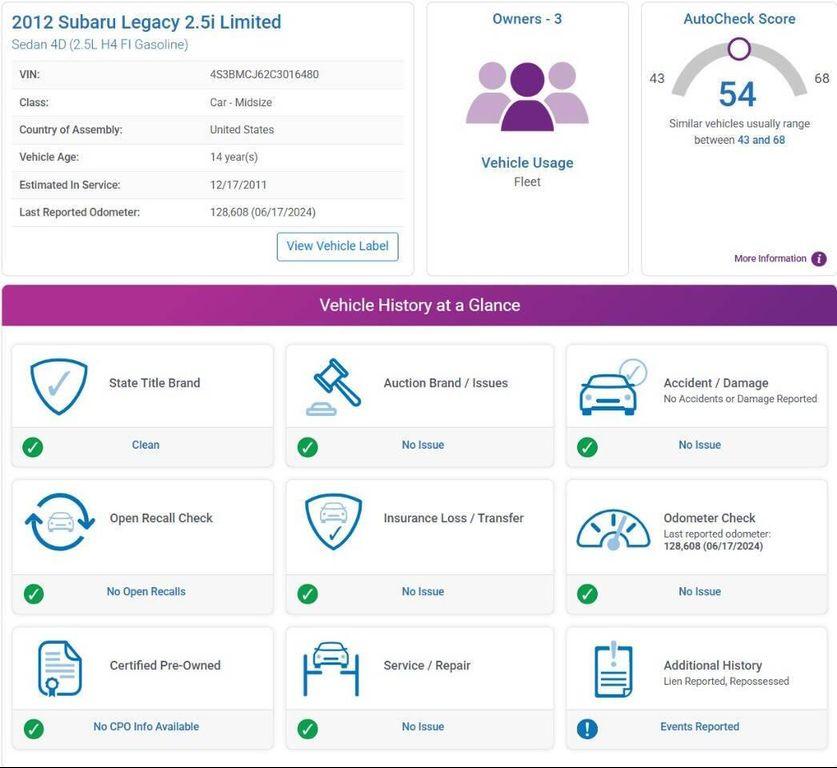Open the No CPO Info Available link
This screenshot has height=768, width=837.
pyautogui.click(x=146, y=726)
